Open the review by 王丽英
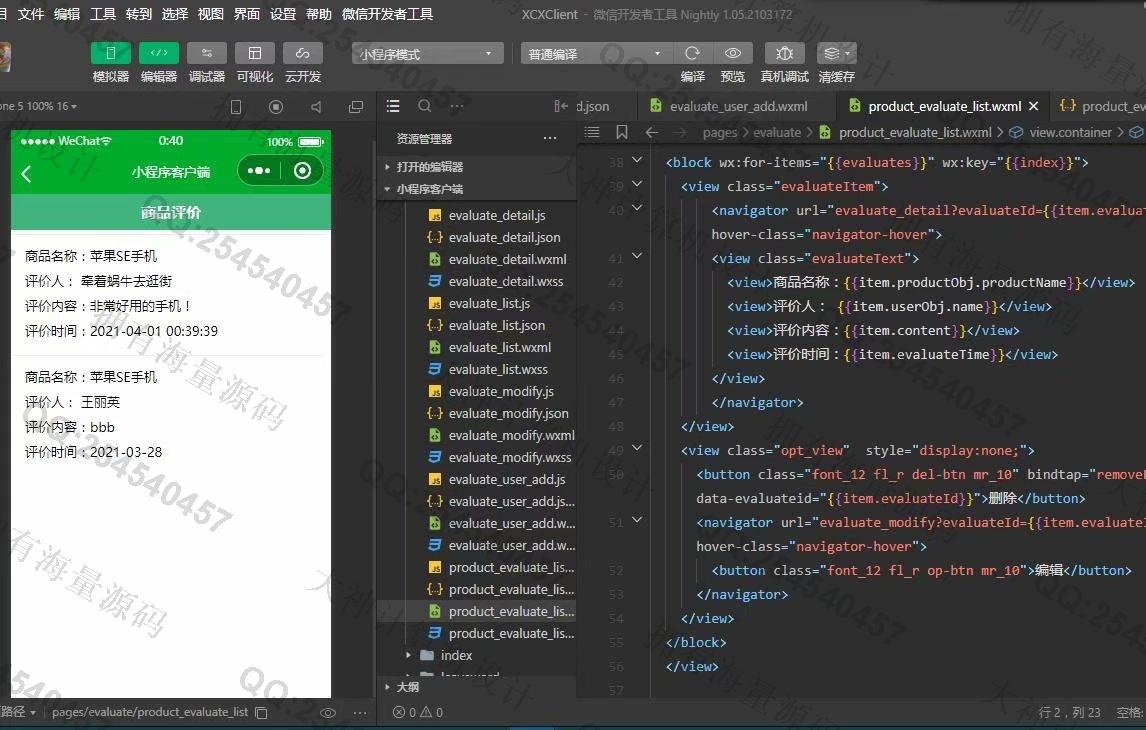 (171, 414)
